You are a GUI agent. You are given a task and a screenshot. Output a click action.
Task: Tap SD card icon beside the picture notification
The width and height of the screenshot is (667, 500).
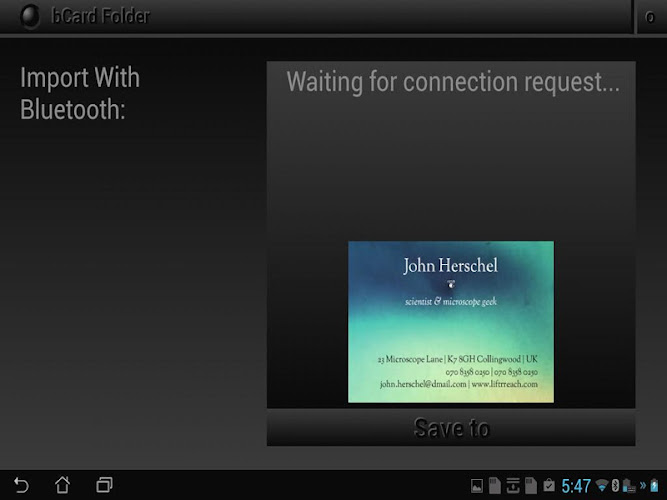point(495,486)
